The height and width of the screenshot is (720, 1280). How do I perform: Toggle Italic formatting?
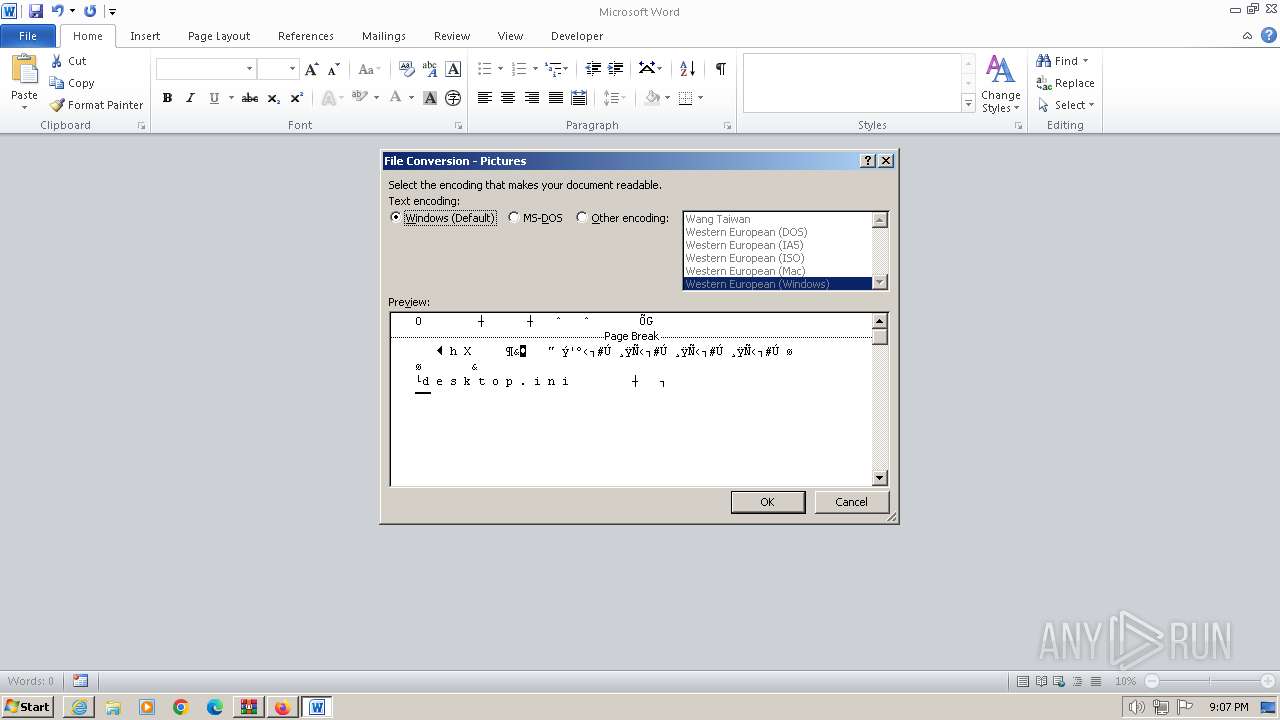(x=190, y=98)
